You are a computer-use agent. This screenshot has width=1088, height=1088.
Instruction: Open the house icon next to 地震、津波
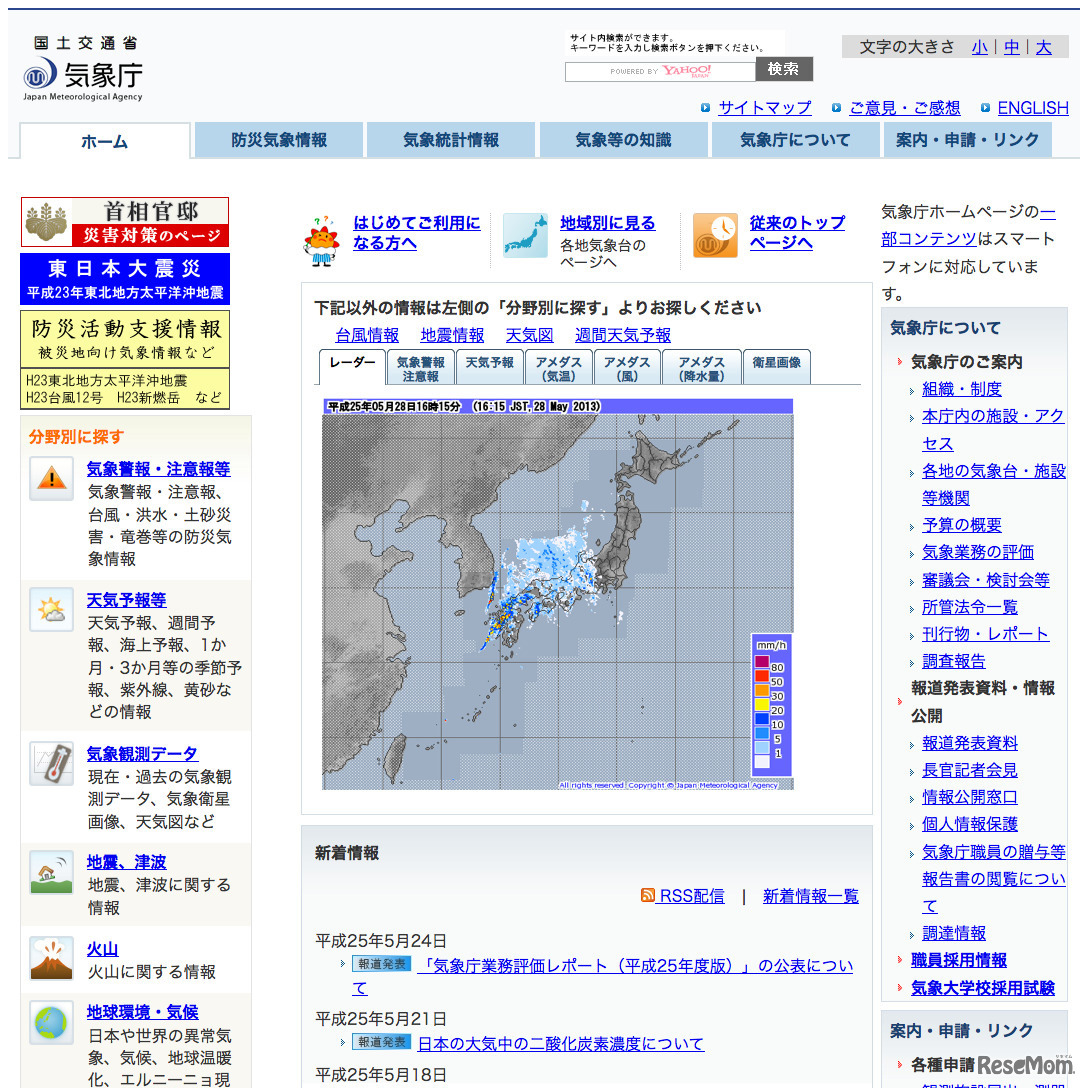pyautogui.click(x=51, y=870)
